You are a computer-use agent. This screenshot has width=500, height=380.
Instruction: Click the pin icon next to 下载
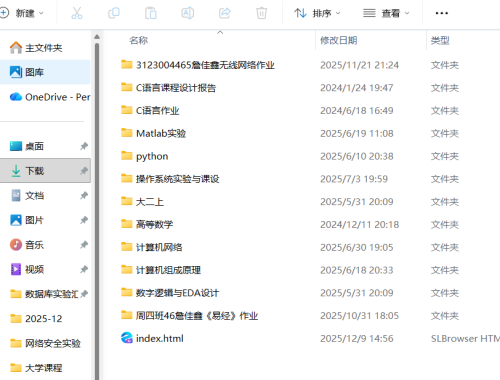[84, 171]
